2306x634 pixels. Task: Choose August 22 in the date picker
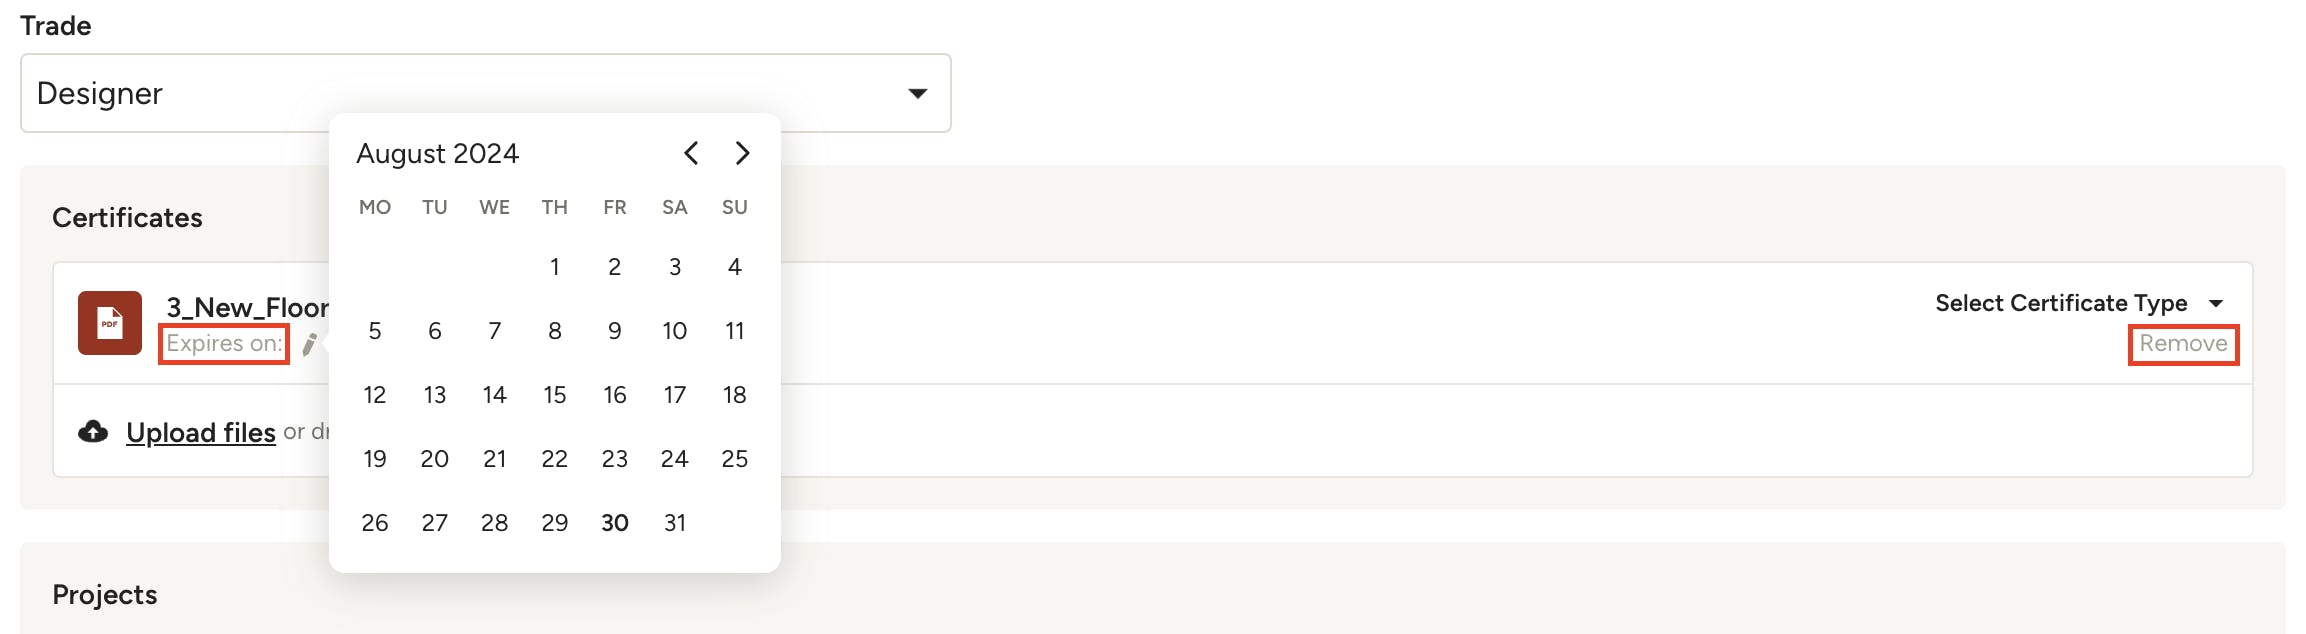(555, 459)
